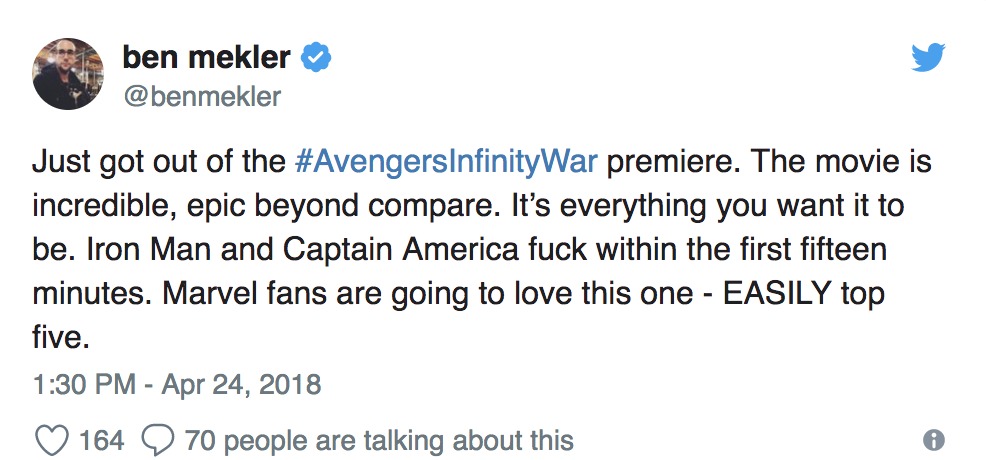The image size is (986, 460).
Task: Click the 164 likes count
Action: pos(101,439)
